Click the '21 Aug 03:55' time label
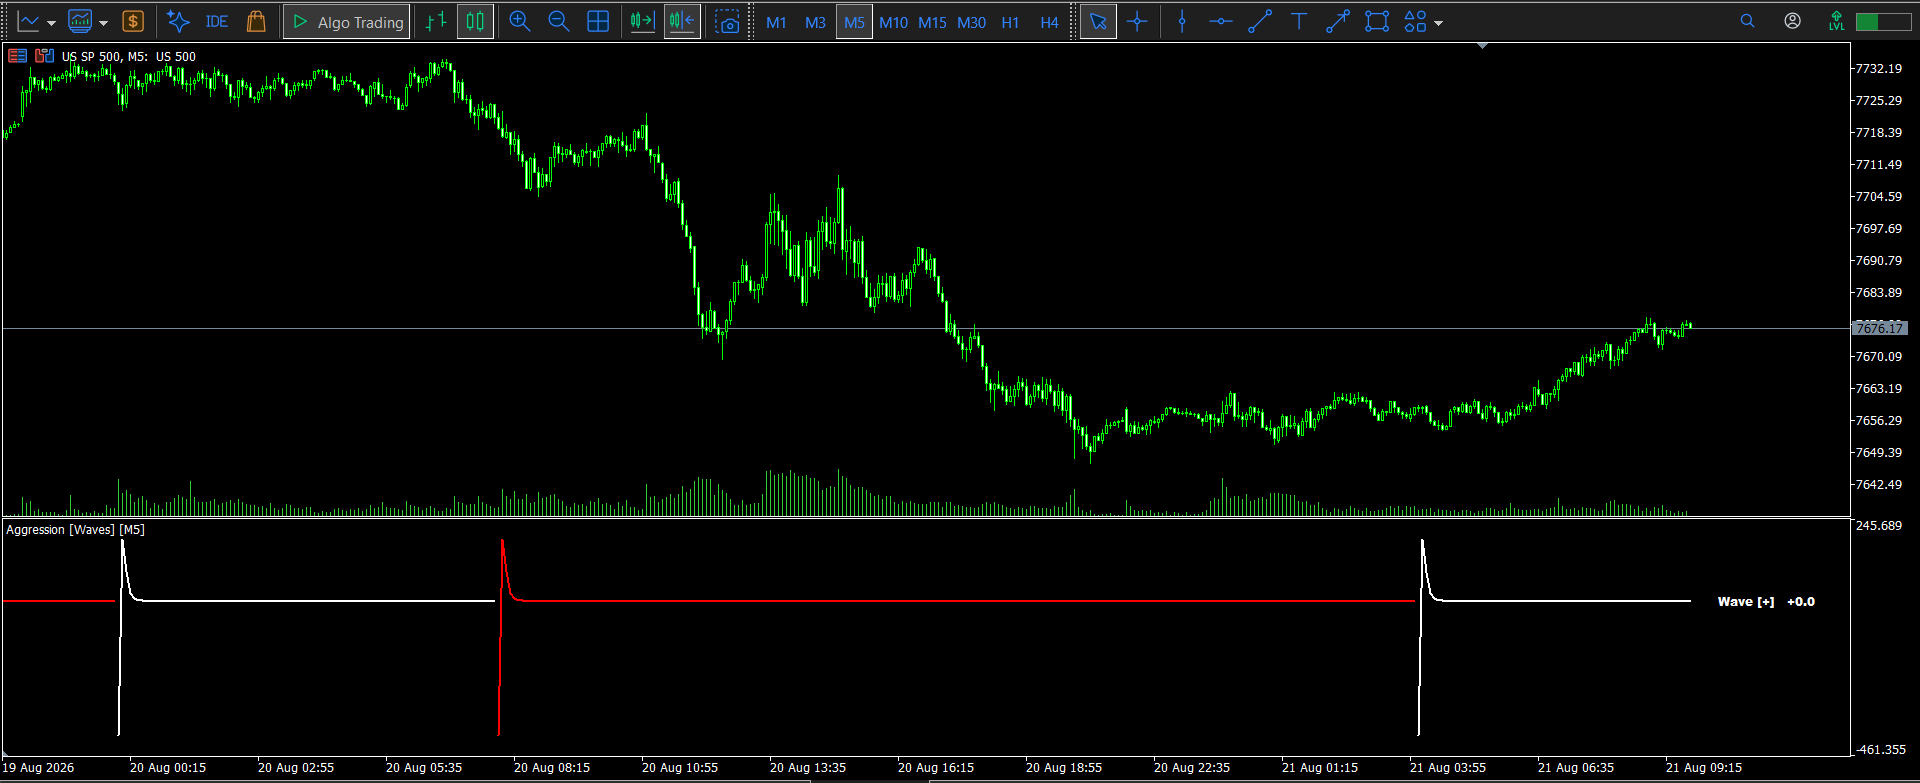Screen dimensions: 1920x783 (1448, 768)
